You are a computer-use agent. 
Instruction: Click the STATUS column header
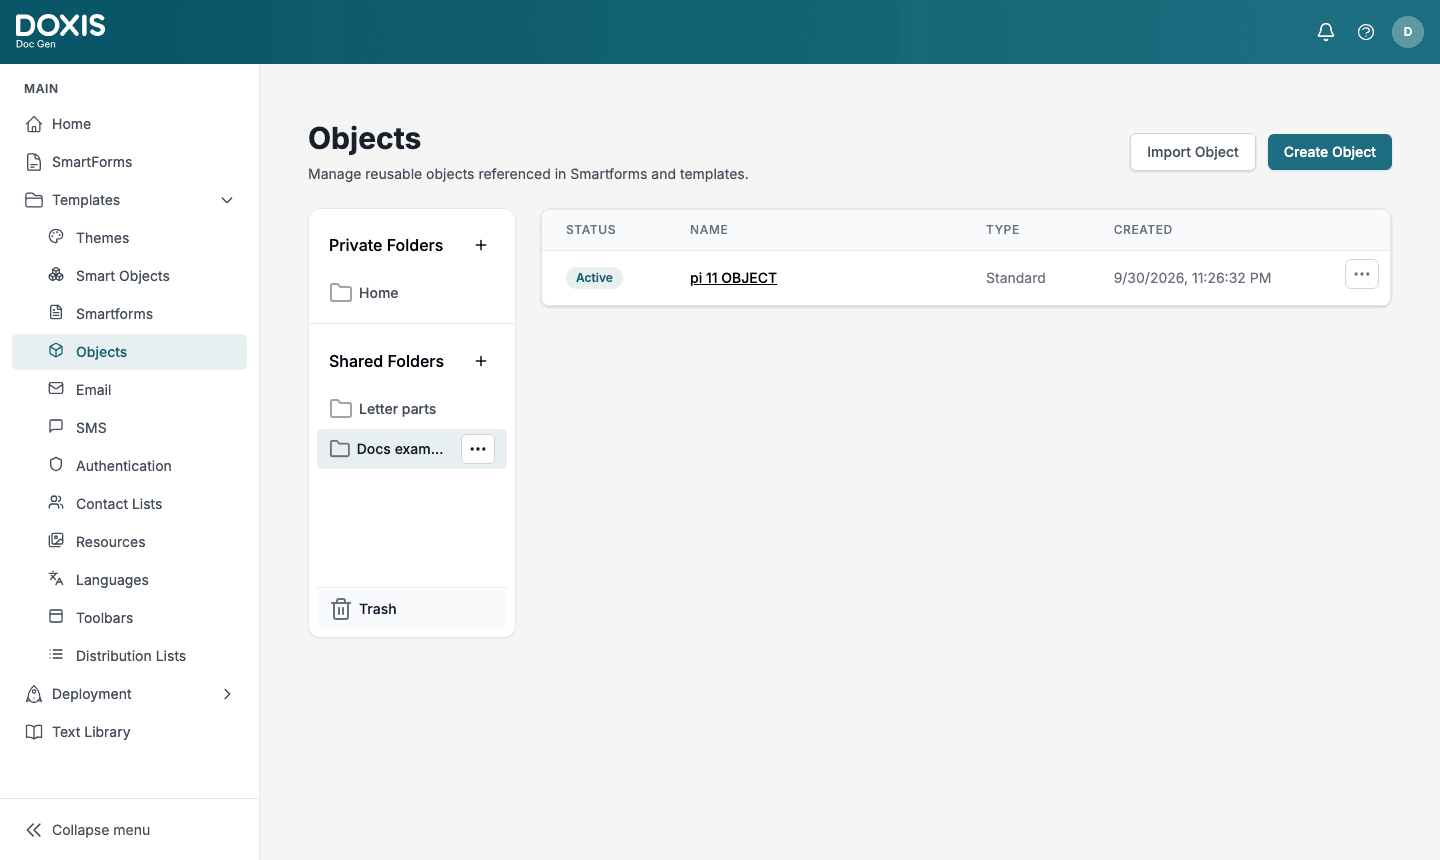[591, 230]
